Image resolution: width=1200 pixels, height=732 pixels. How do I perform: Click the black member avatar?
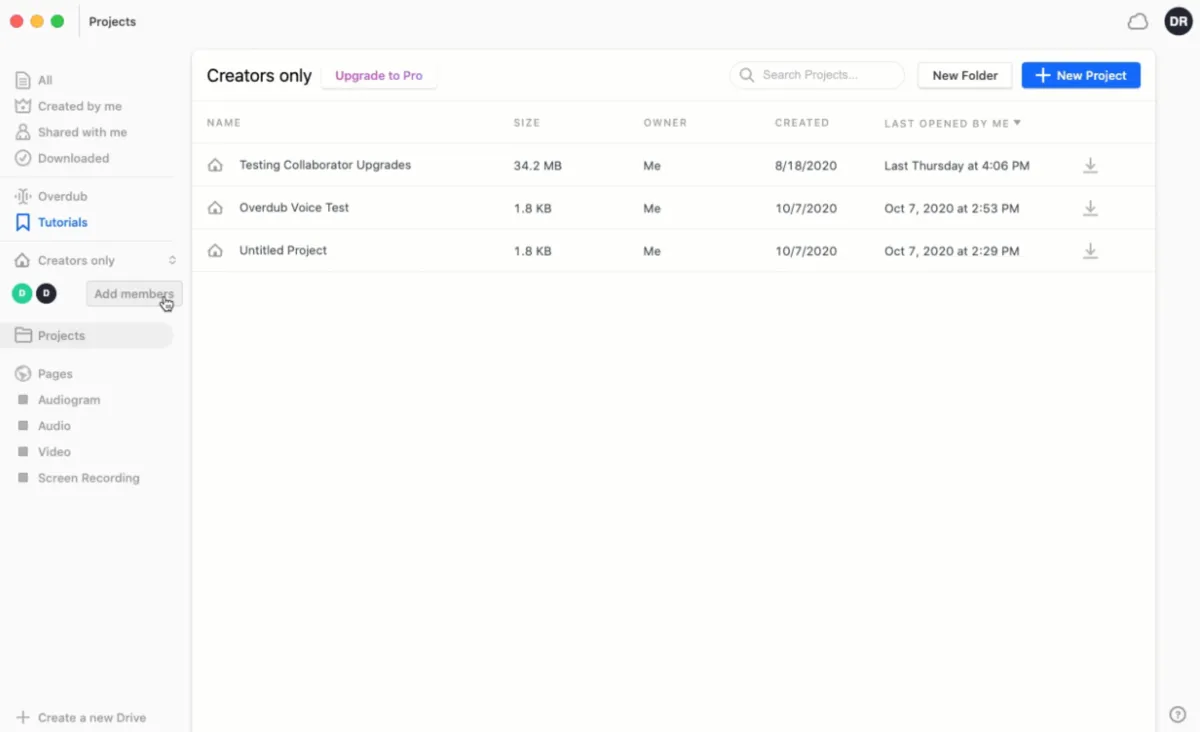[46, 294]
